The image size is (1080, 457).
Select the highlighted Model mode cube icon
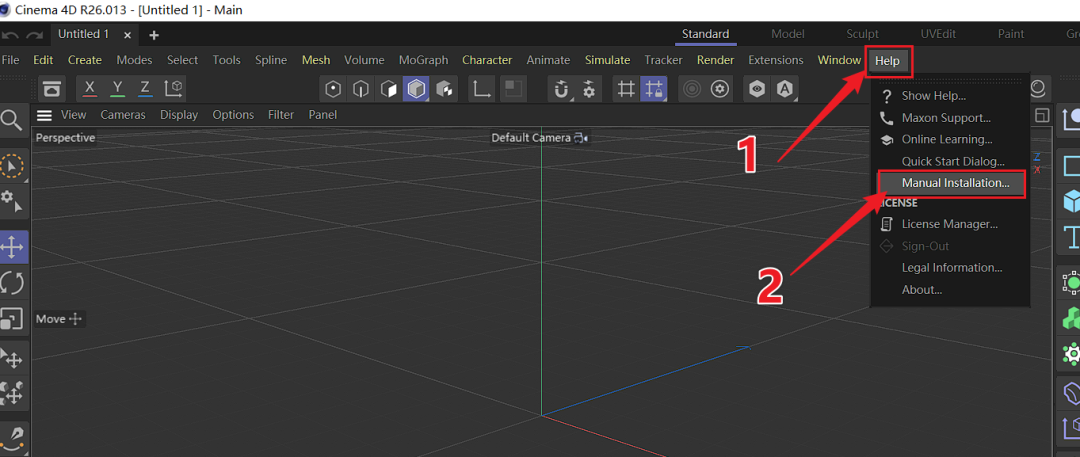[x=416, y=89]
